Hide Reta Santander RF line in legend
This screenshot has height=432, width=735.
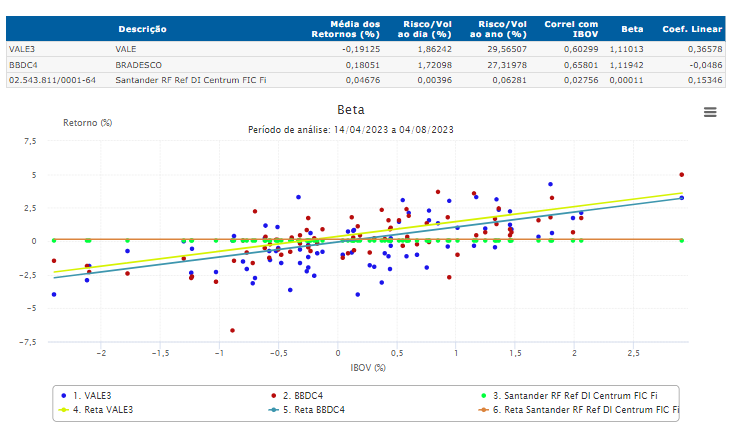(580, 410)
